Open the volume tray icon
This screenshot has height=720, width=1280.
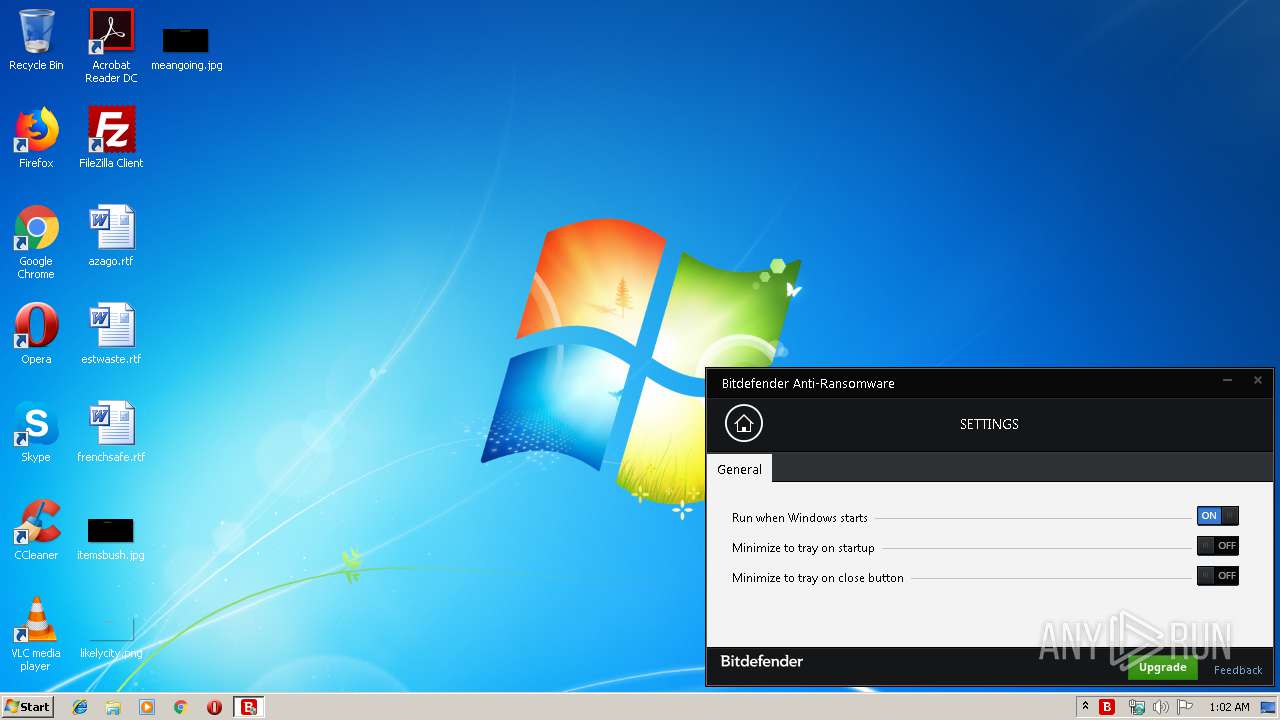(1160, 707)
